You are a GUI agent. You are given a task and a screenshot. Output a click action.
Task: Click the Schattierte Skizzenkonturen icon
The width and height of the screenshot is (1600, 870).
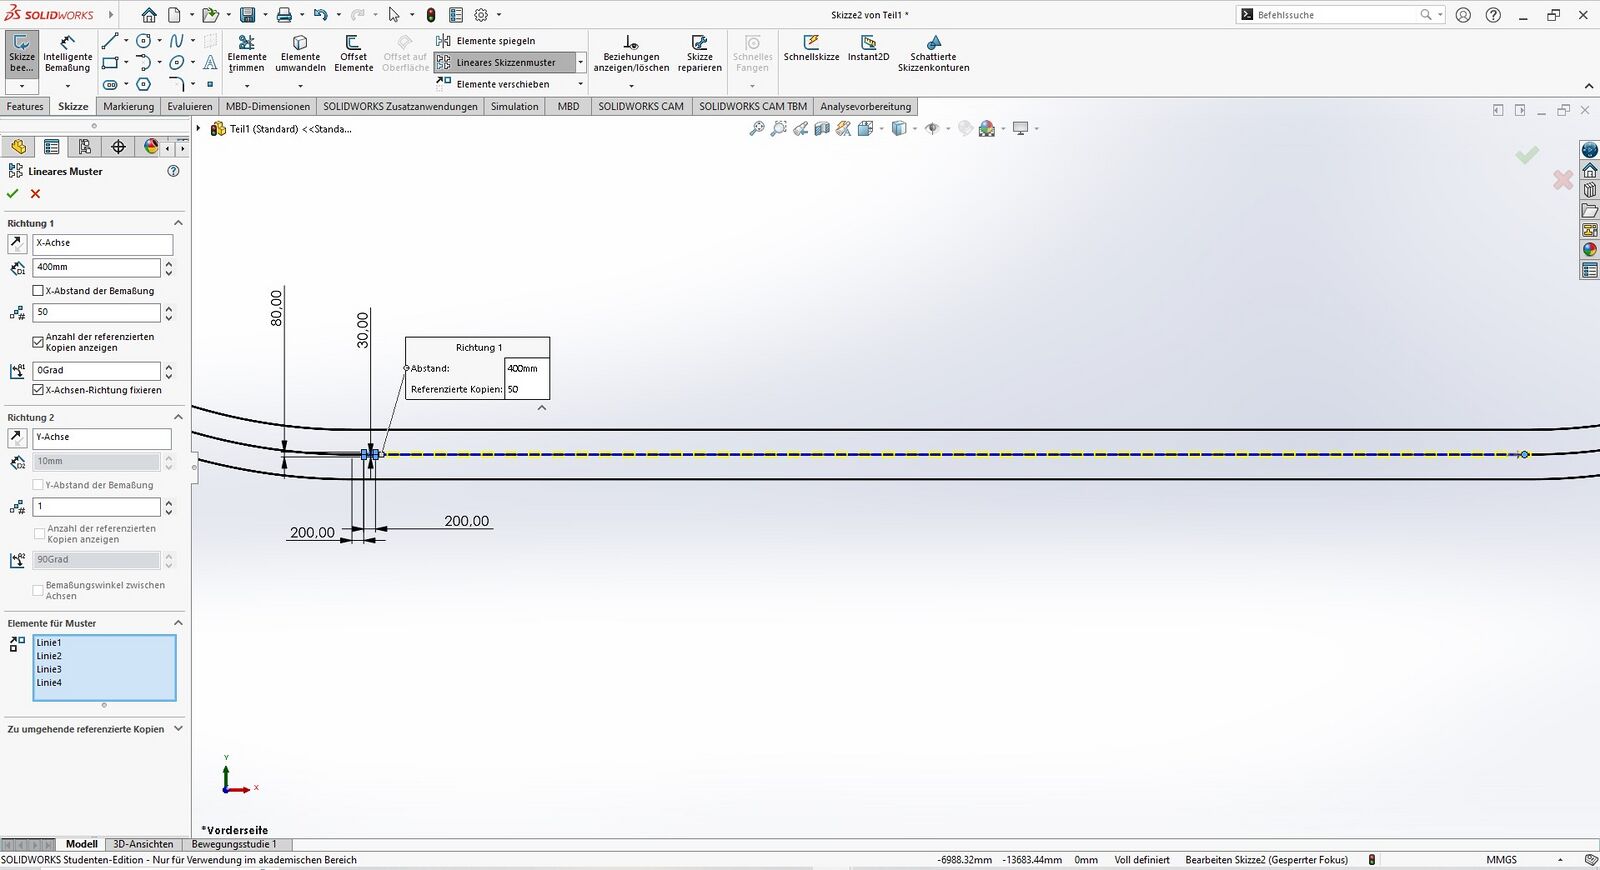pyautogui.click(x=933, y=54)
